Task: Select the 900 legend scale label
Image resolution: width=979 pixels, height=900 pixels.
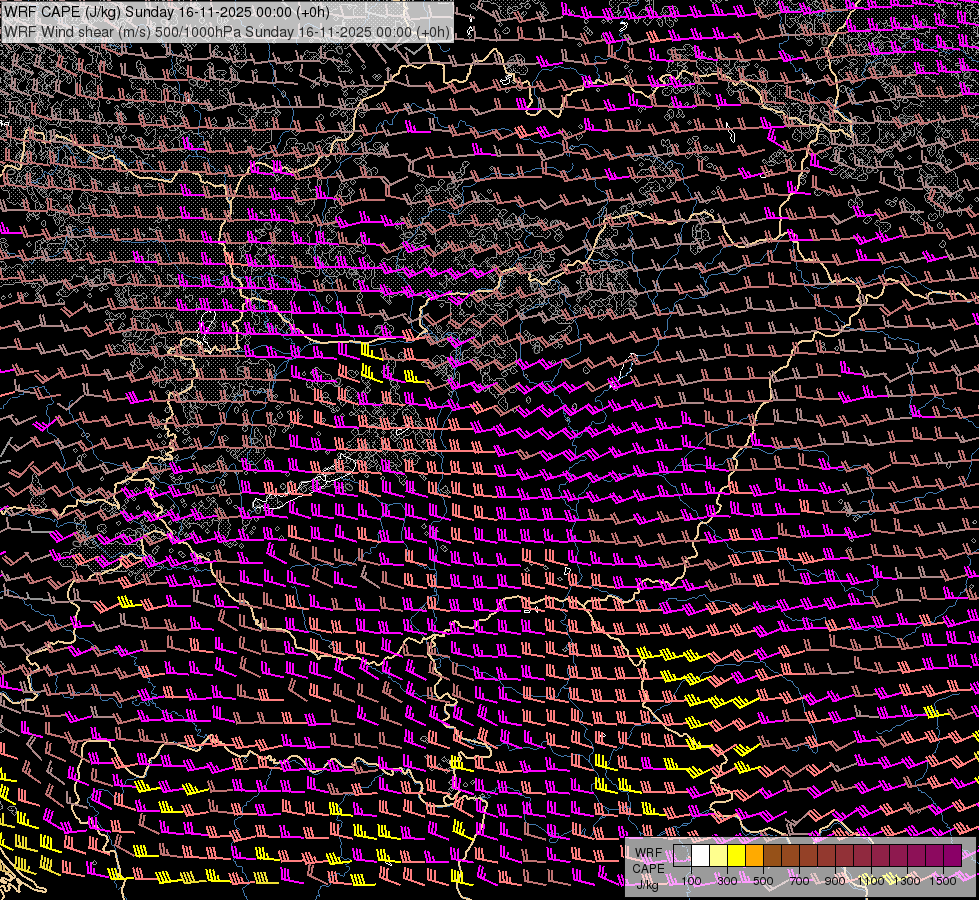Action: pos(835,881)
